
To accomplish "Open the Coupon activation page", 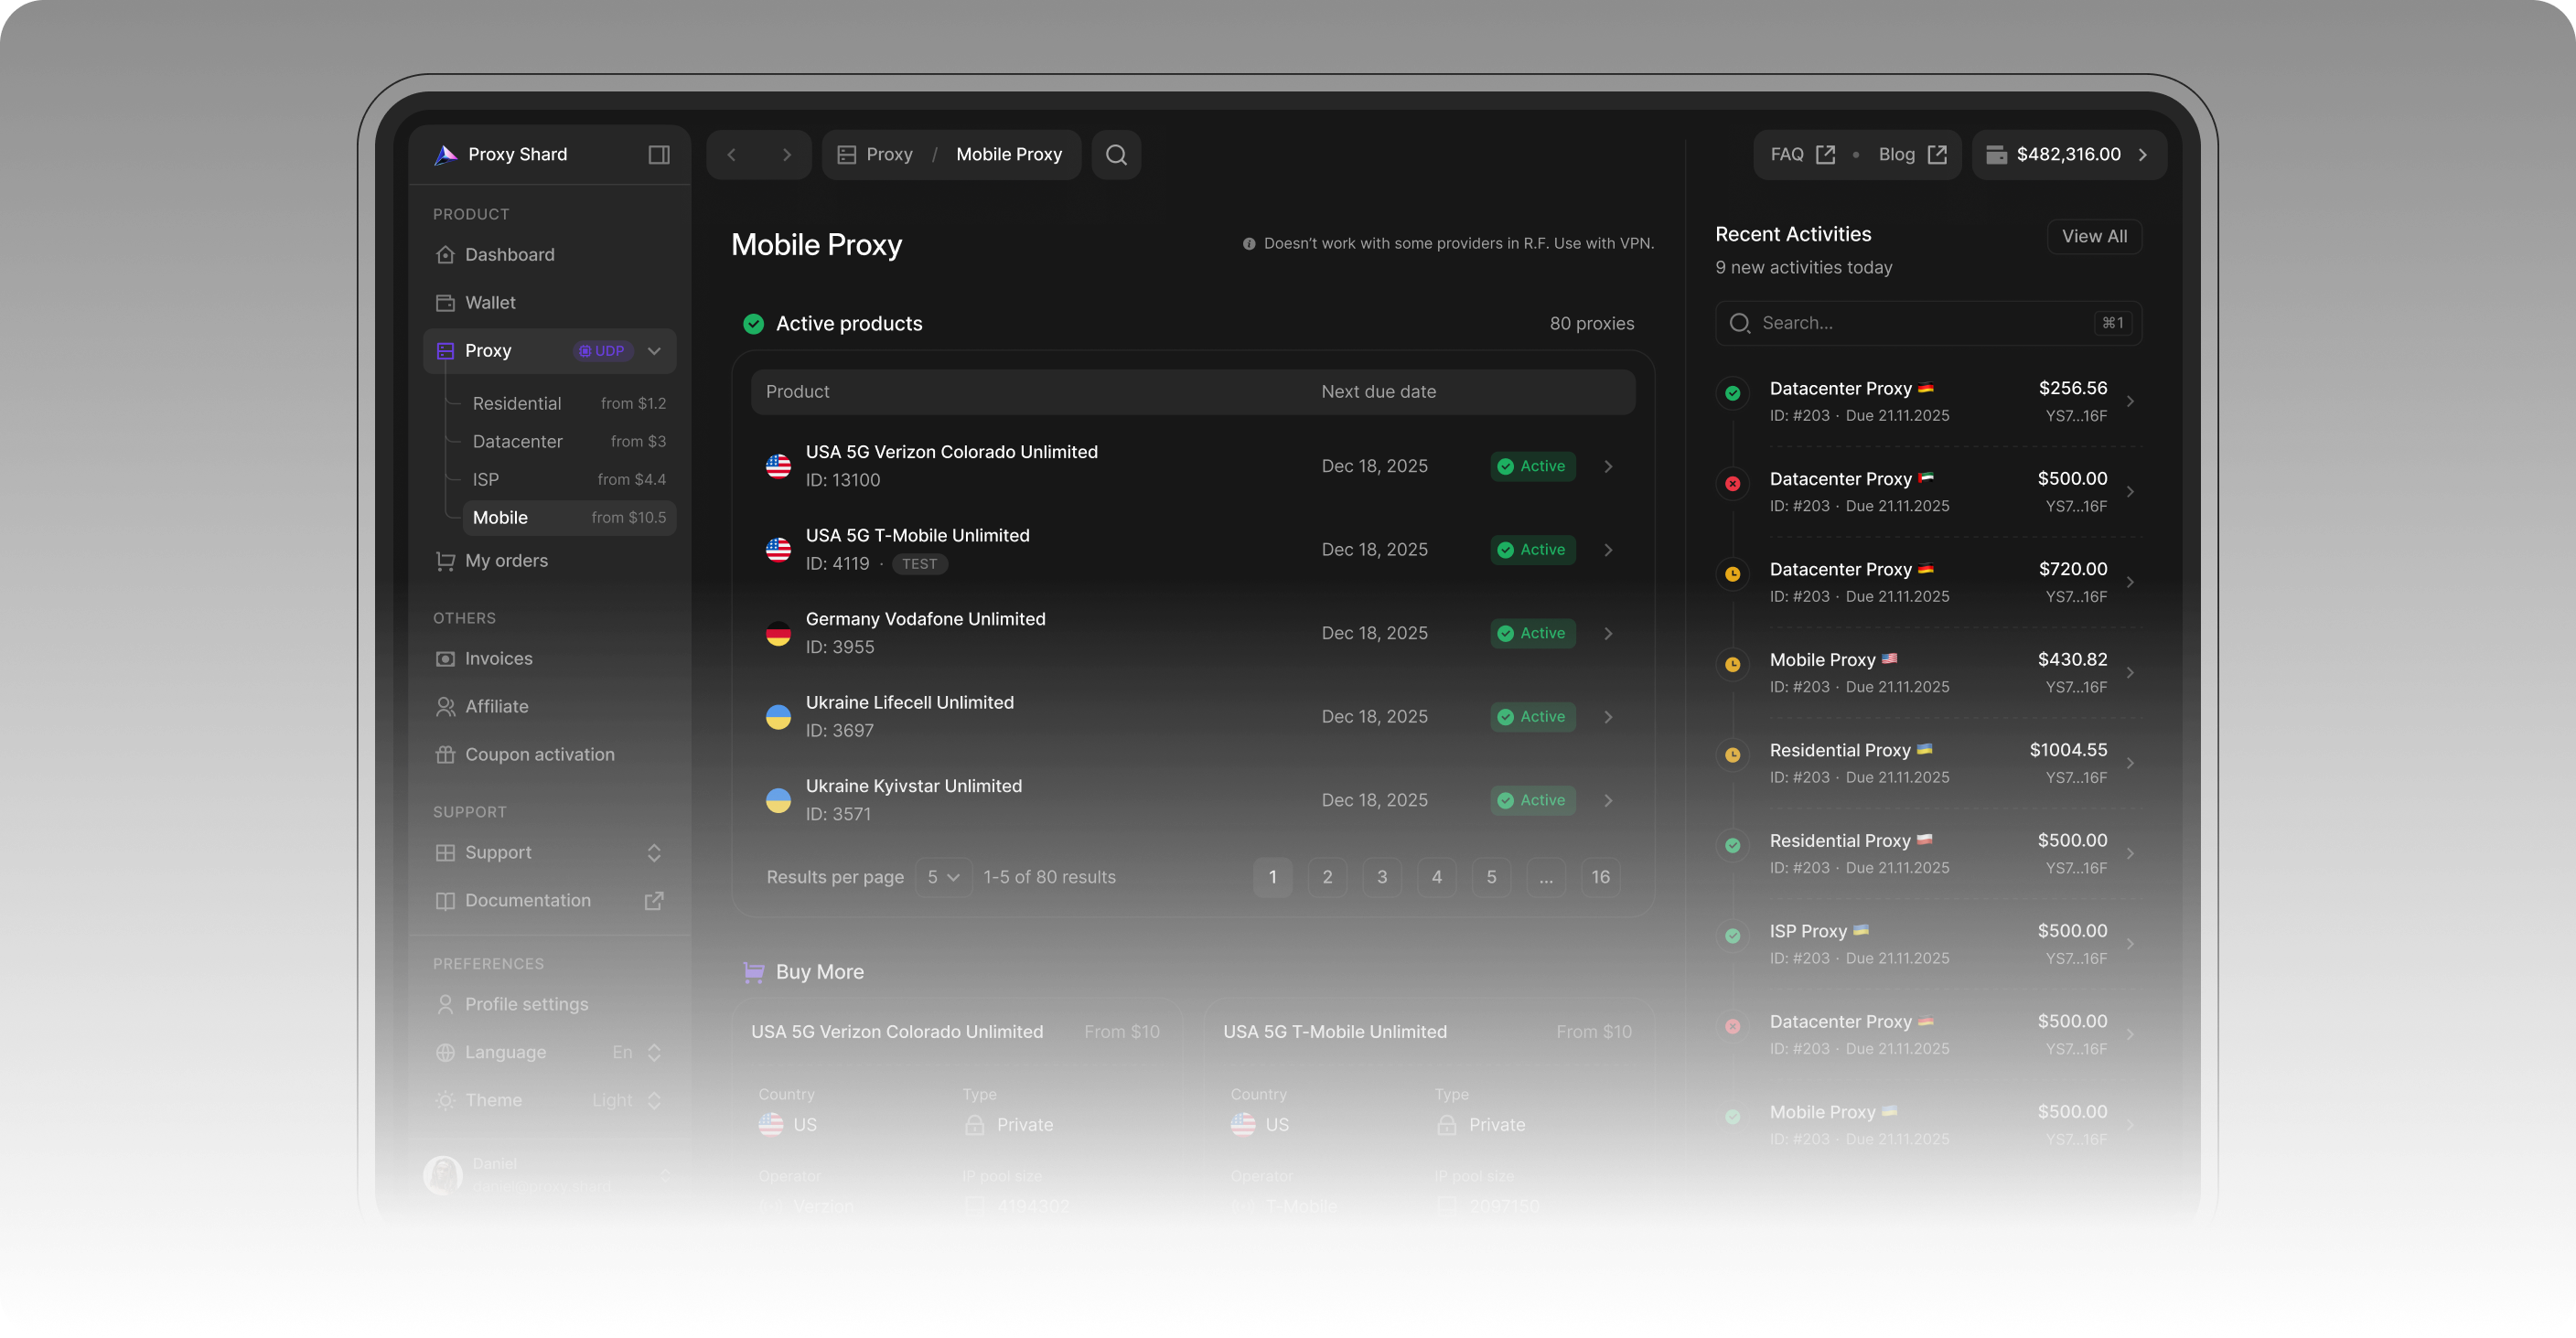I will click(539, 754).
